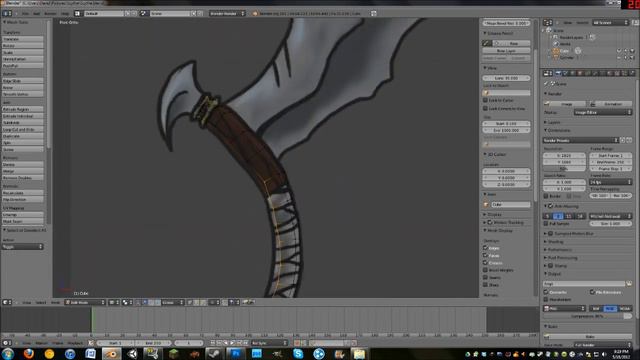Screen dimensions: 640x360
Task: Click the Extrude Region button
Action: (x=23, y=109)
